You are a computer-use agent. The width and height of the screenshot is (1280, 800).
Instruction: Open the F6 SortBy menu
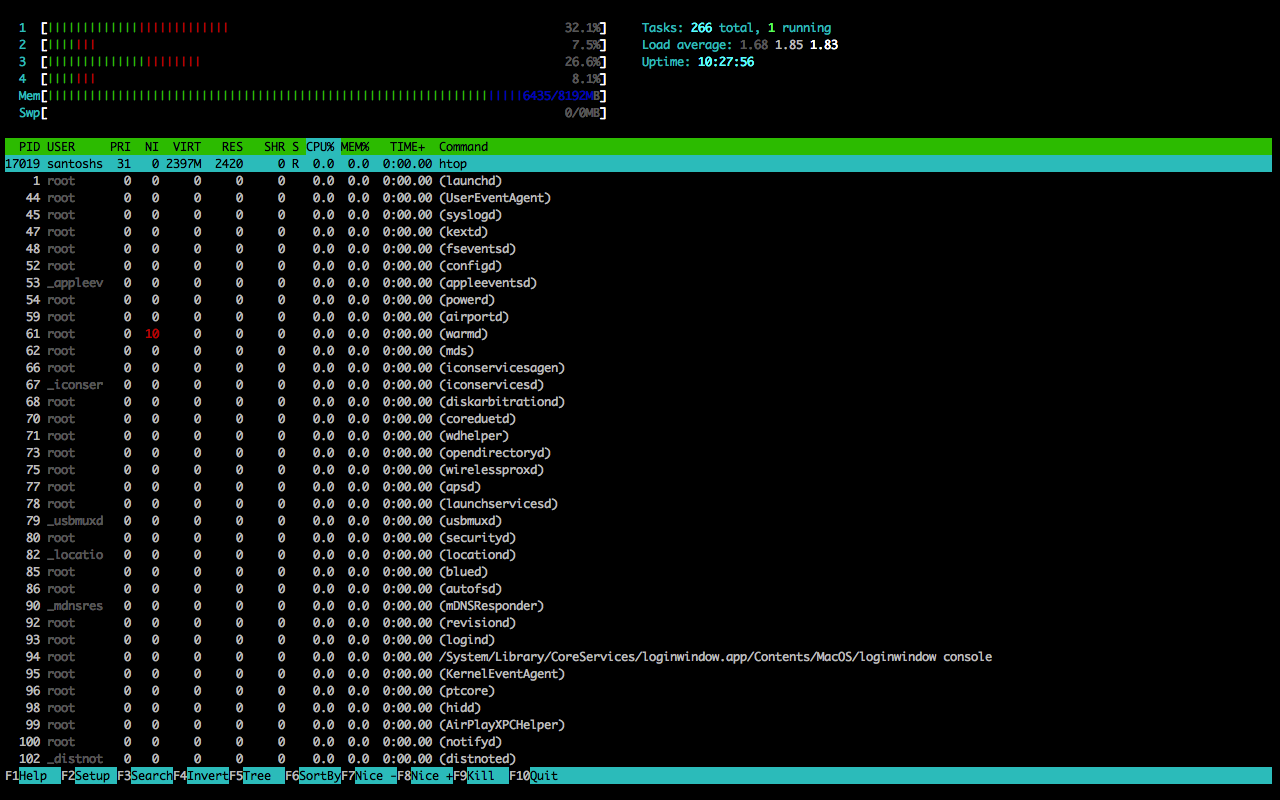[312, 776]
